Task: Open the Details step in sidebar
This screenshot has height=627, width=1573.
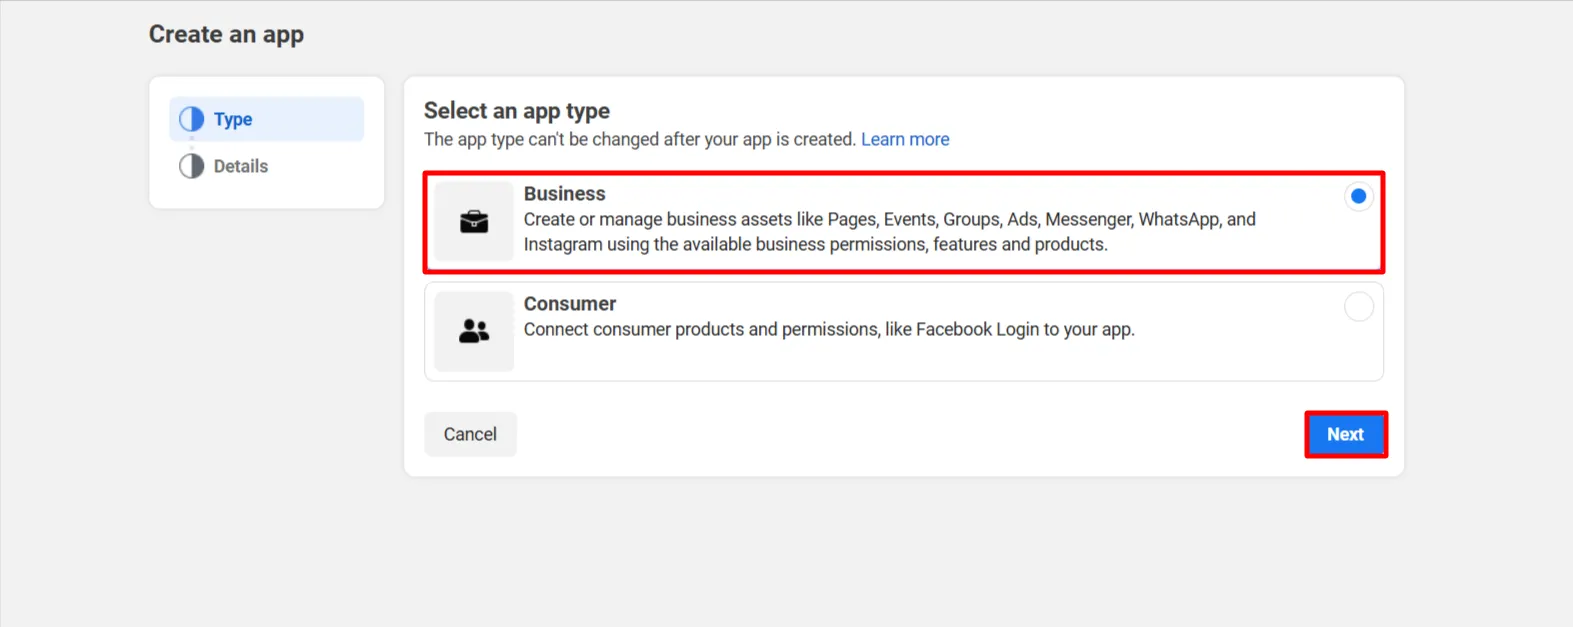Action: (x=266, y=166)
